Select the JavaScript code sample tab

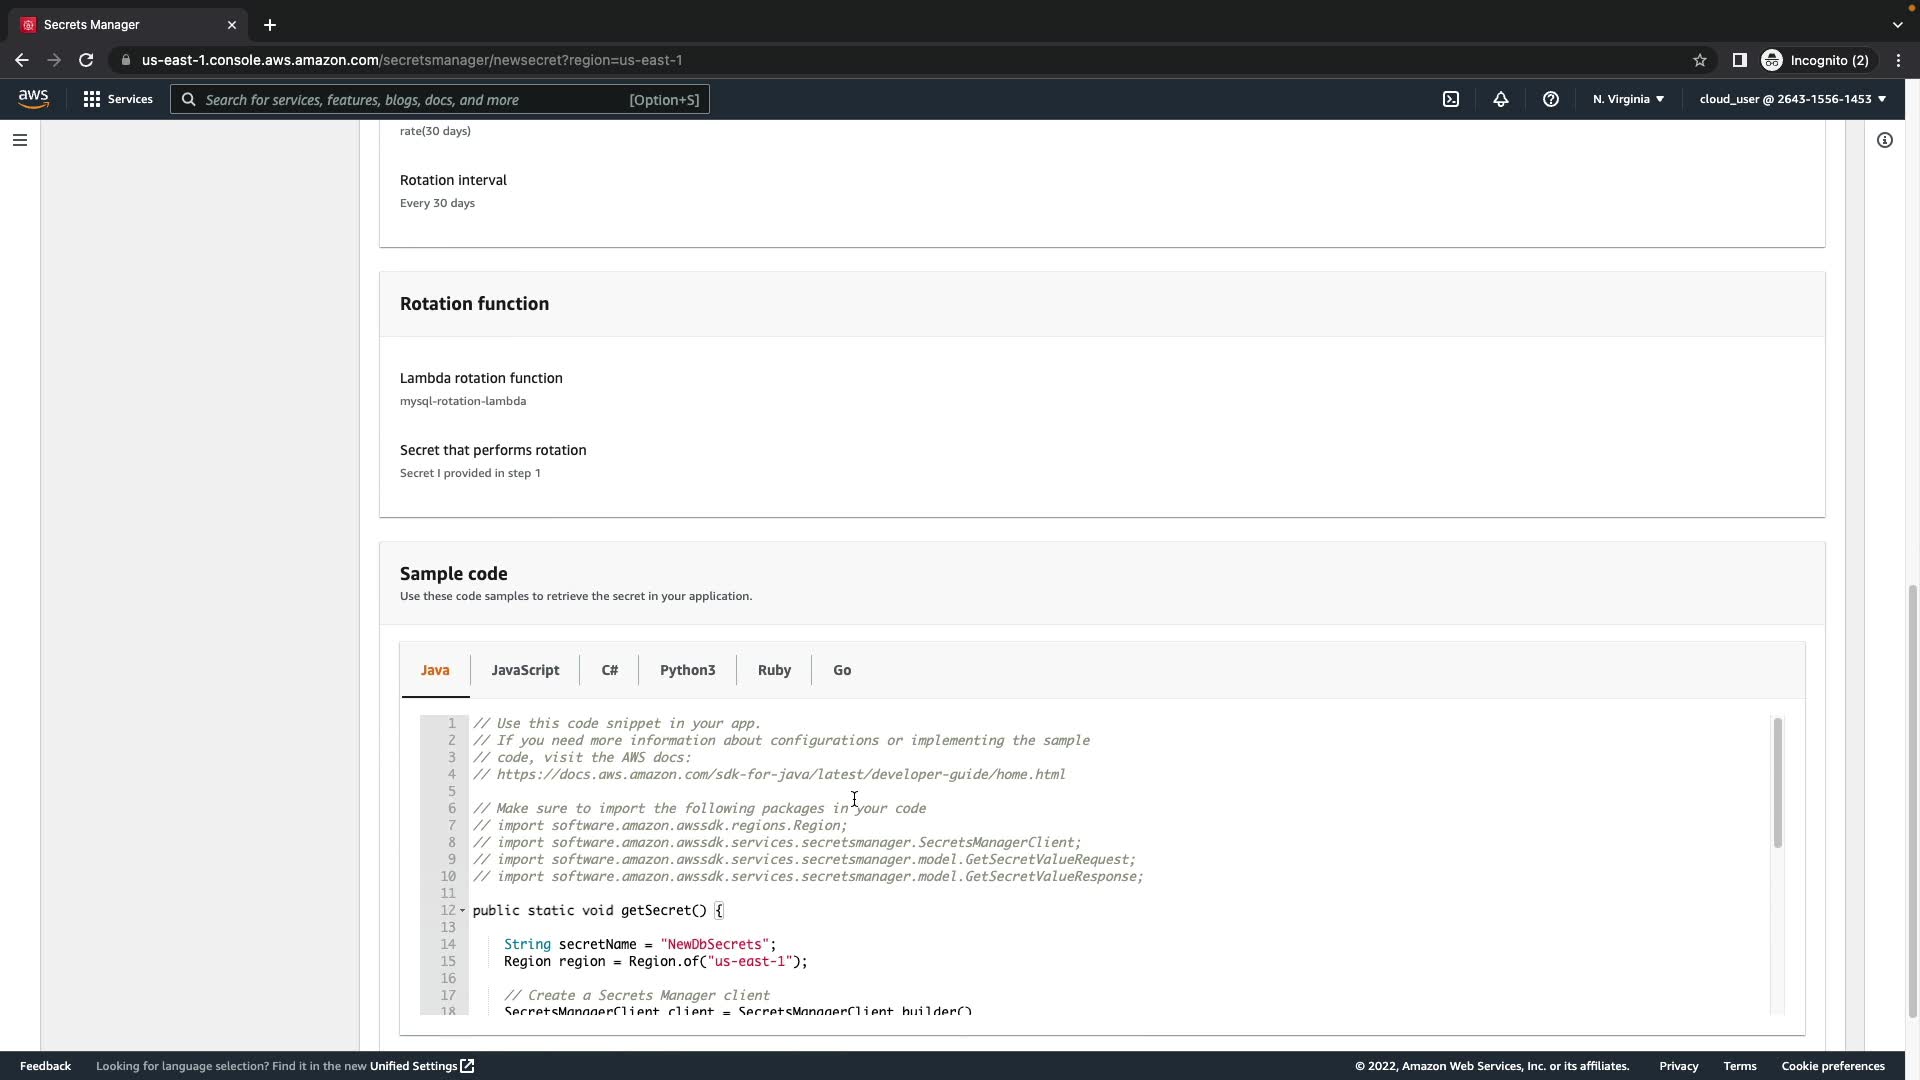point(525,670)
